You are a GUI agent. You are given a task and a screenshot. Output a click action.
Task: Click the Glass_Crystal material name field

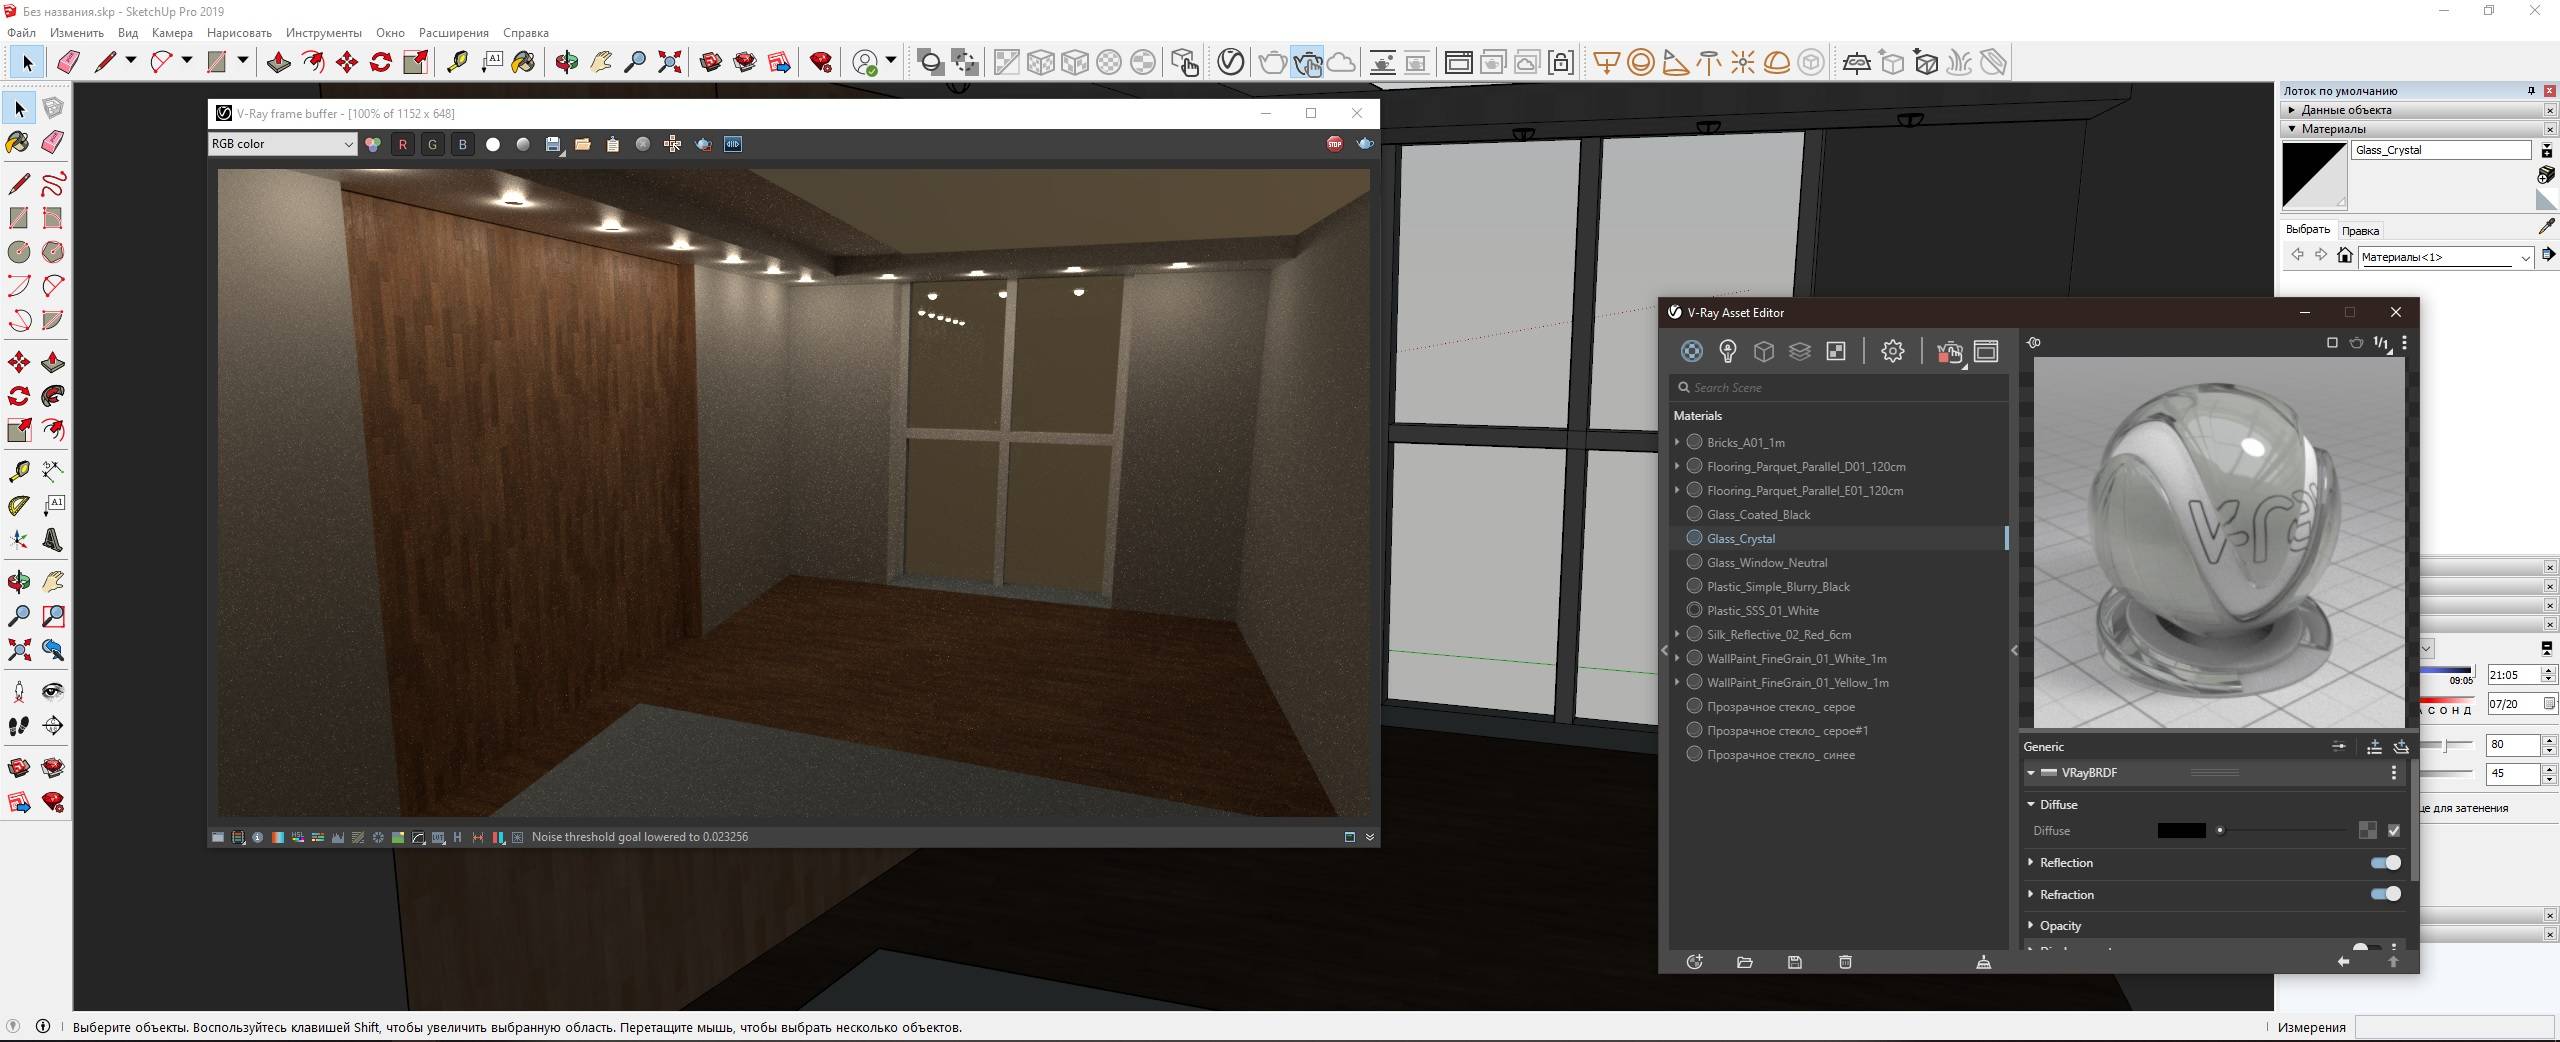pos(2441,150)
